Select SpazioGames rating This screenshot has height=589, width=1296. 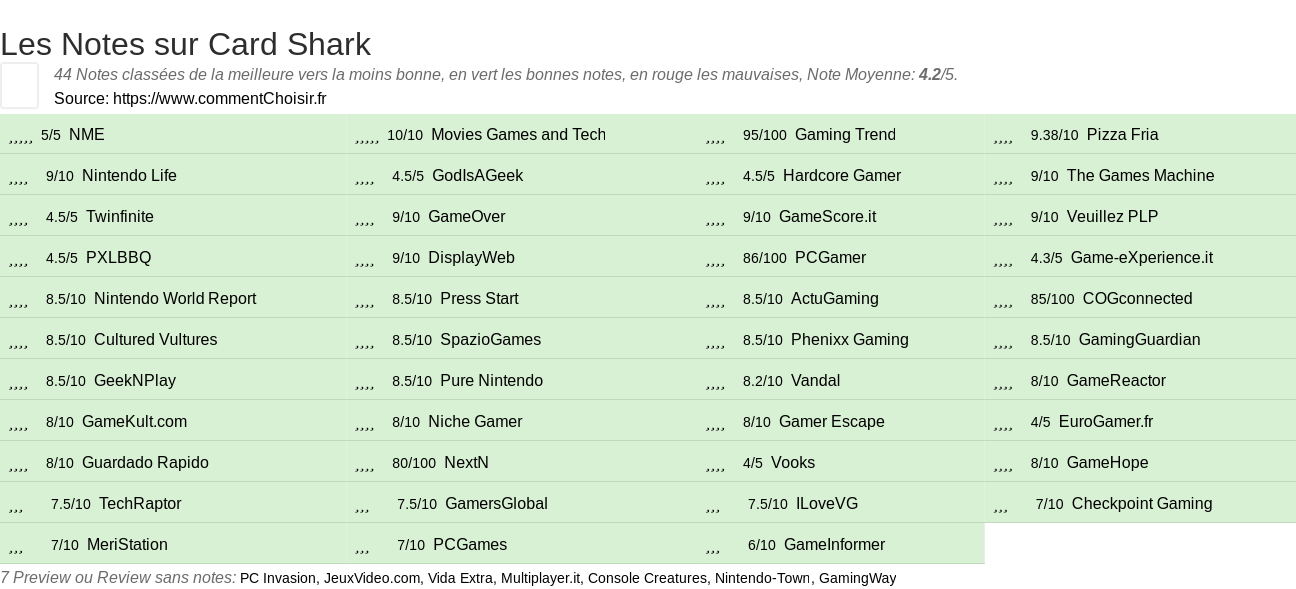point(521,339)
